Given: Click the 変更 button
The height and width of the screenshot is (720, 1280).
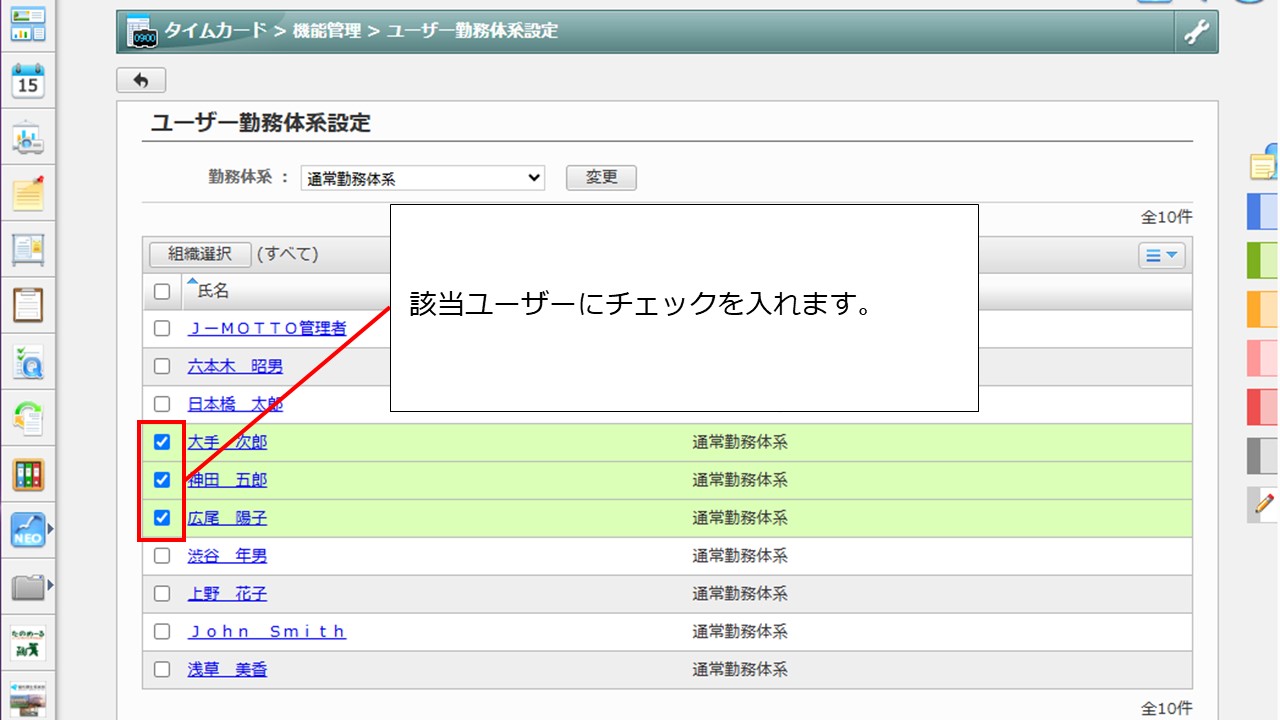Looking at the screenshot, I should [601, 178].
